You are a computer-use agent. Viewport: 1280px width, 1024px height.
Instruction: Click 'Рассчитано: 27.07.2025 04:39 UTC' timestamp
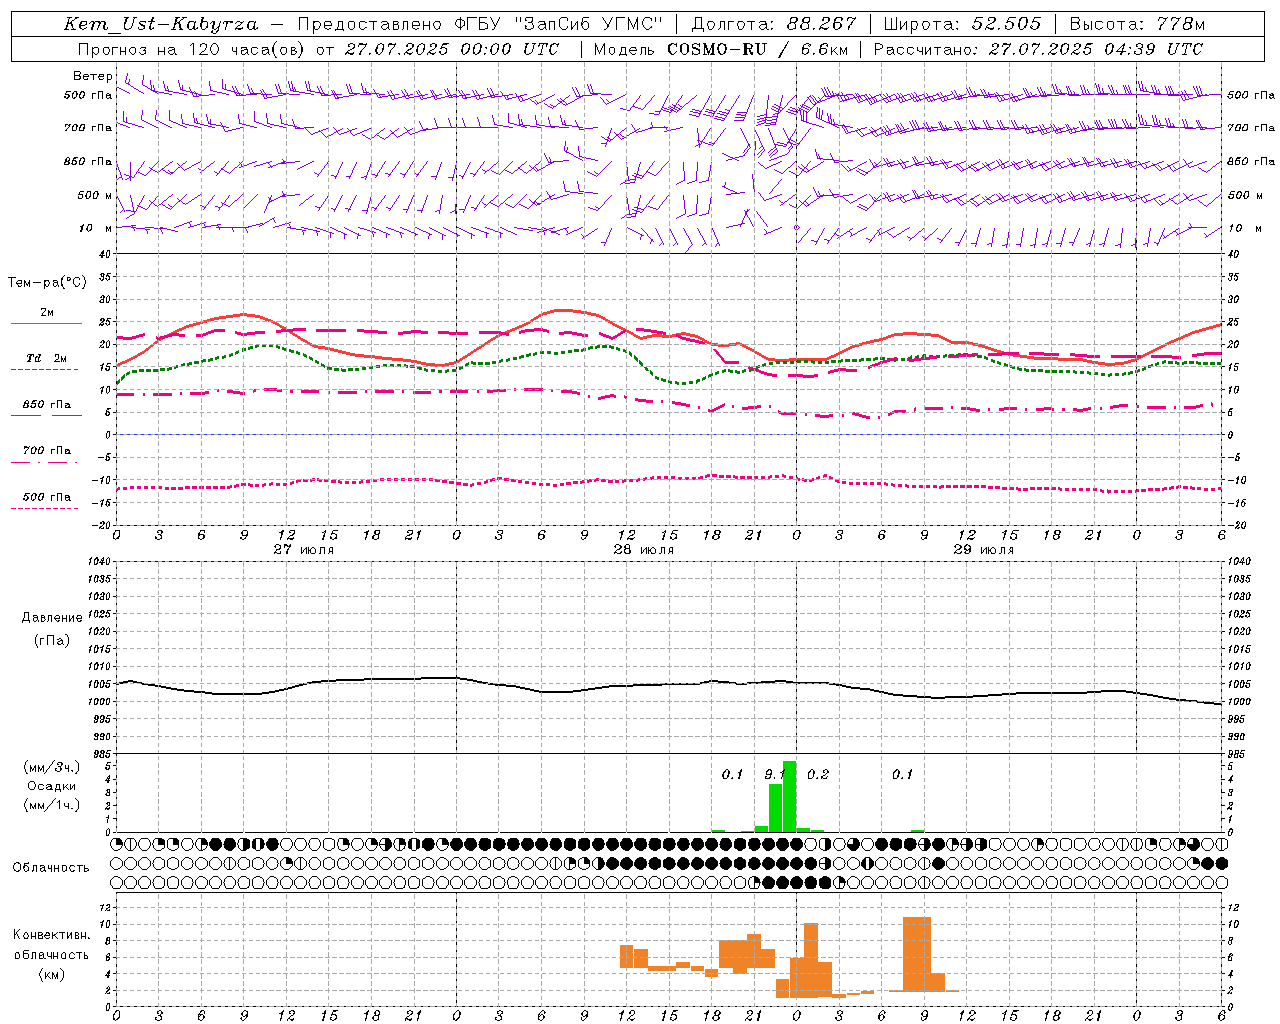[1038, 49]
